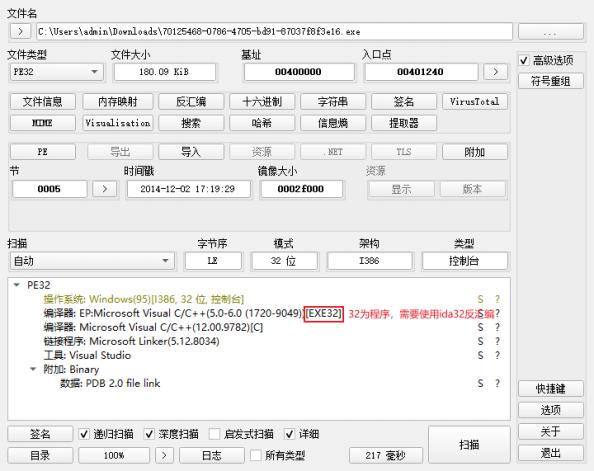The image size is (594, 471).
Task: Open 内存映射 view
Action: coord(117,102)
